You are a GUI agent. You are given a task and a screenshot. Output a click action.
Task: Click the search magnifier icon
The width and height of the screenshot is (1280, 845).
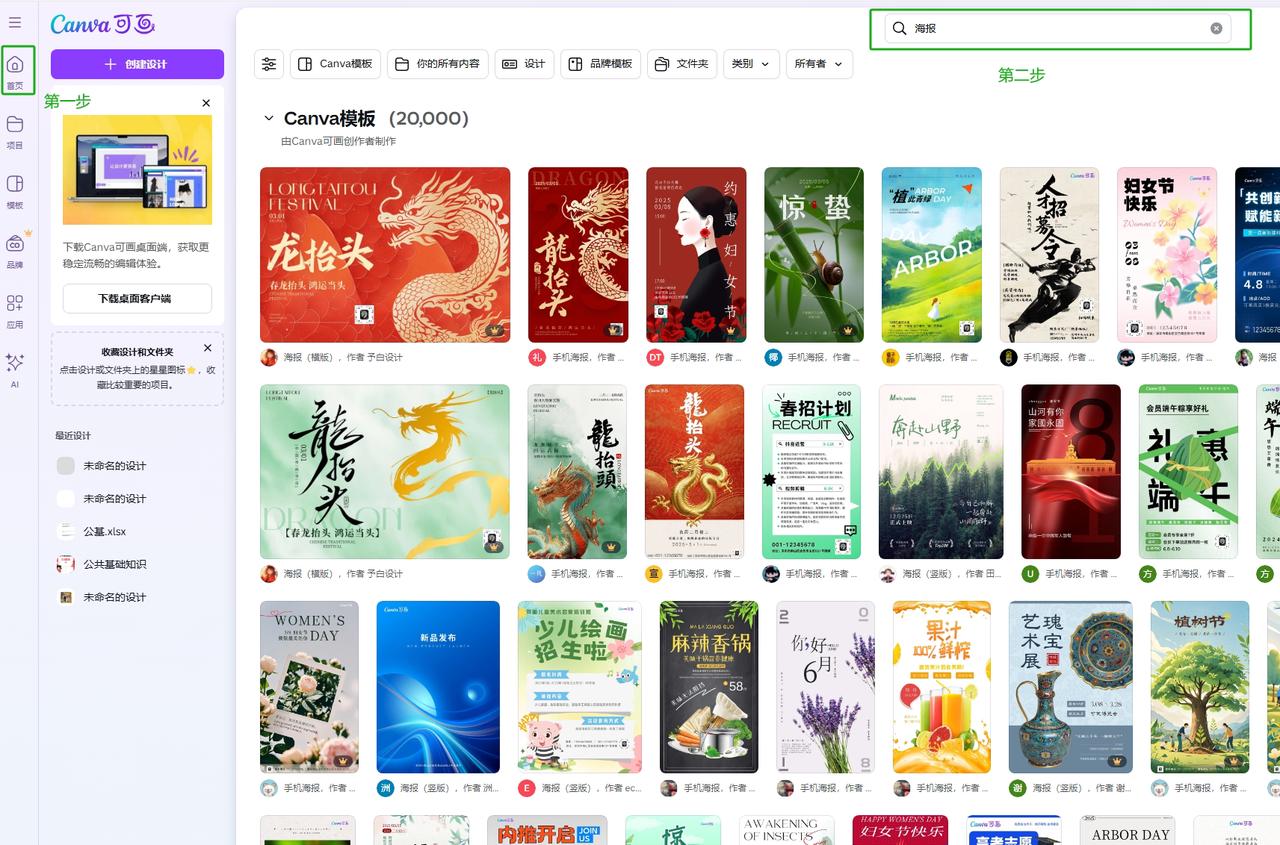click(899, 28)
